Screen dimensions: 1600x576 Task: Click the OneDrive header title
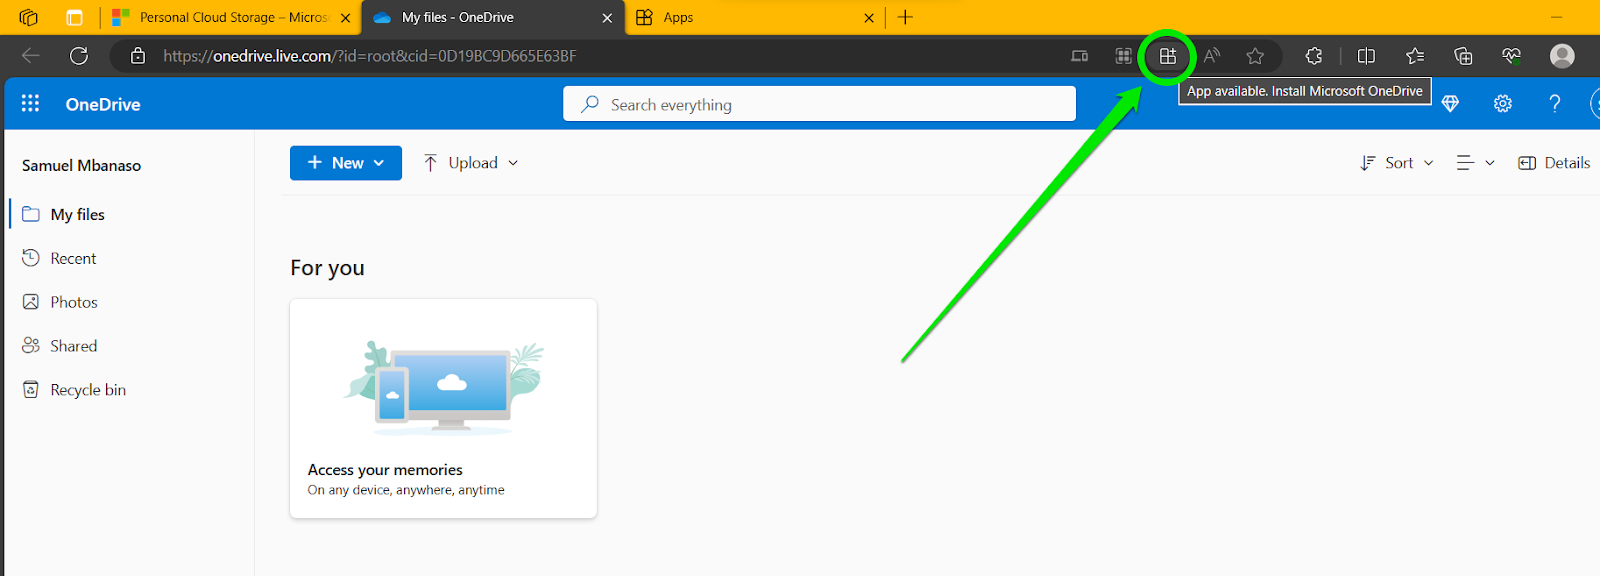coord(103,104)
